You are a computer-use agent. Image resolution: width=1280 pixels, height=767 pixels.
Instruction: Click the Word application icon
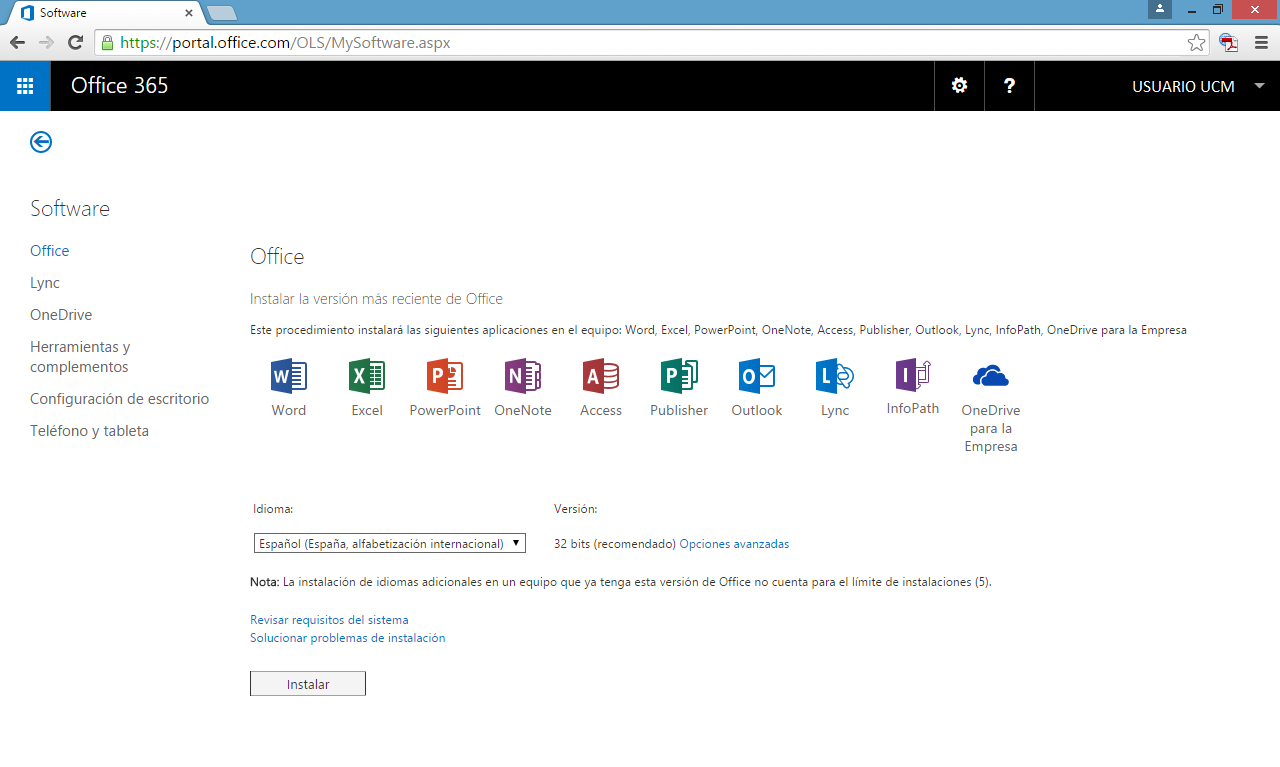click(x=289, y=377)
